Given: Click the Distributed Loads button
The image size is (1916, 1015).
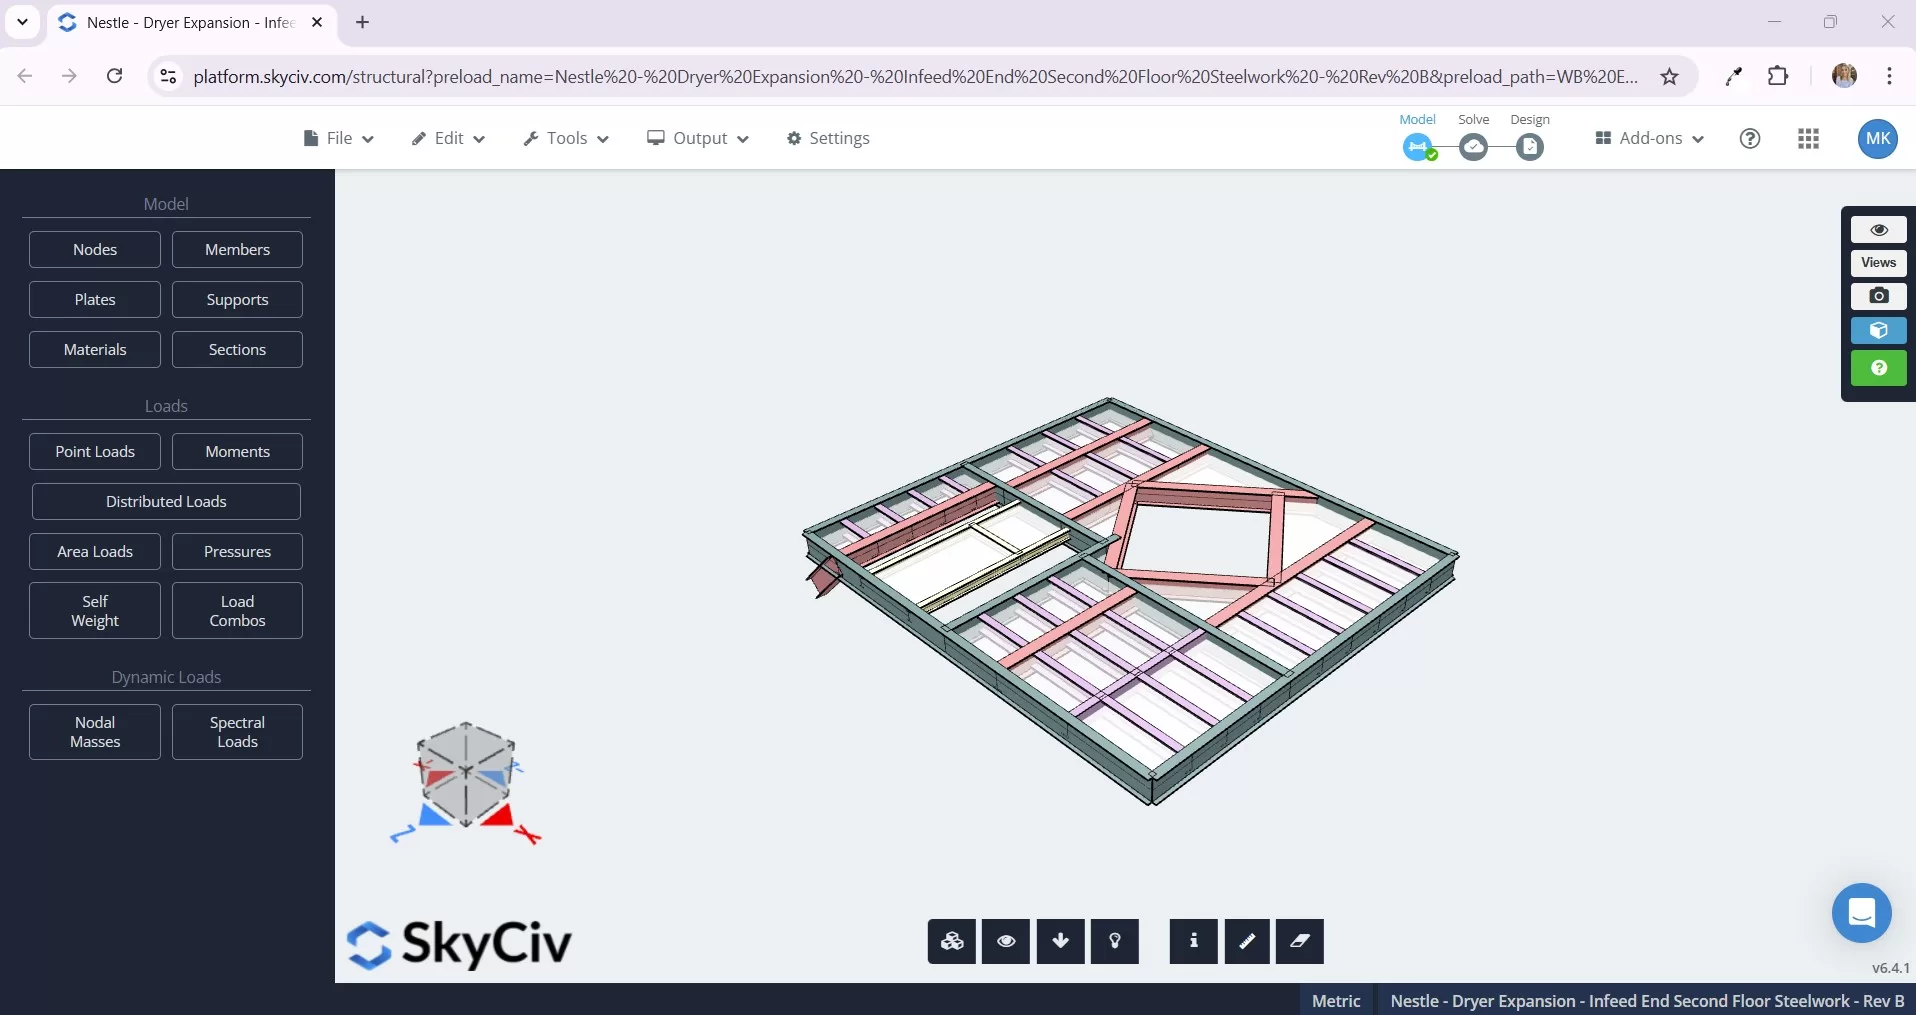Looking at the screenshot, I should pyautogui.click(x=166, y=501).
